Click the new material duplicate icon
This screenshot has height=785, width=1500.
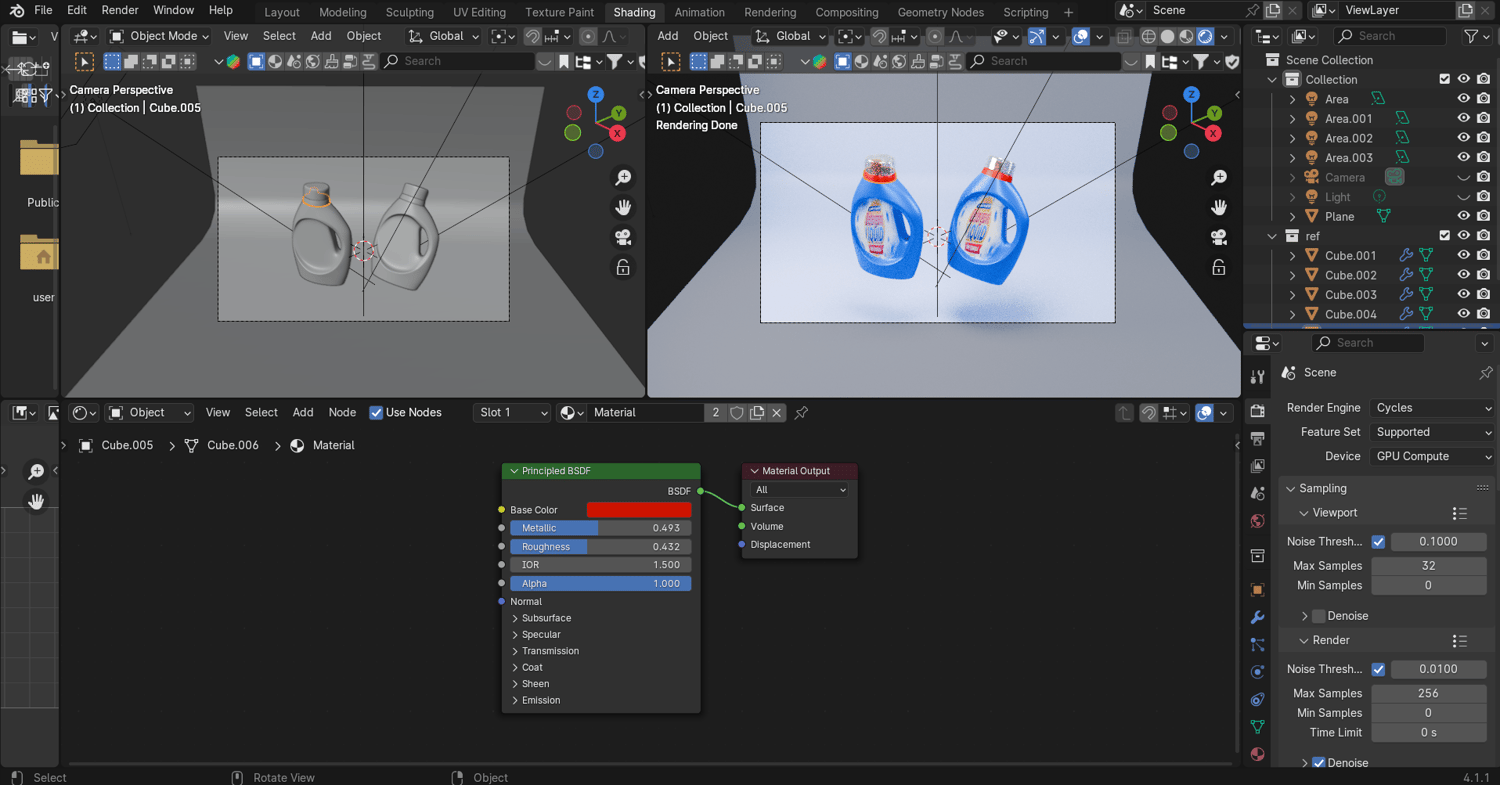click(x=757, y=412)
